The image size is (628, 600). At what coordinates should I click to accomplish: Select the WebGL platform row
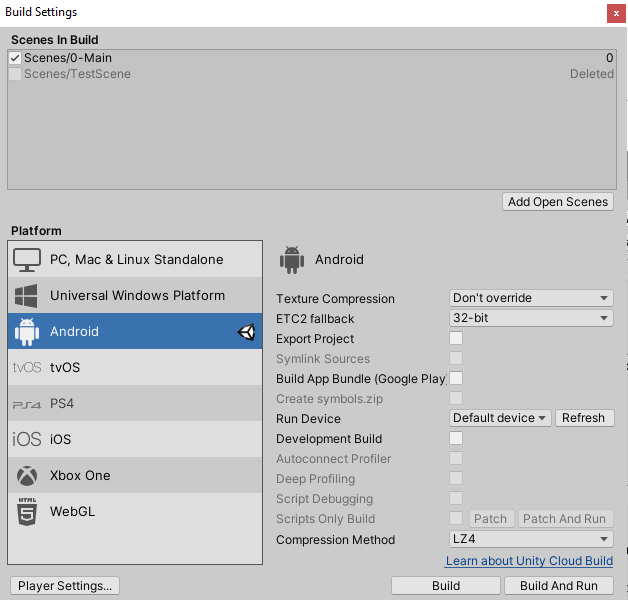(x=135, y=511)
